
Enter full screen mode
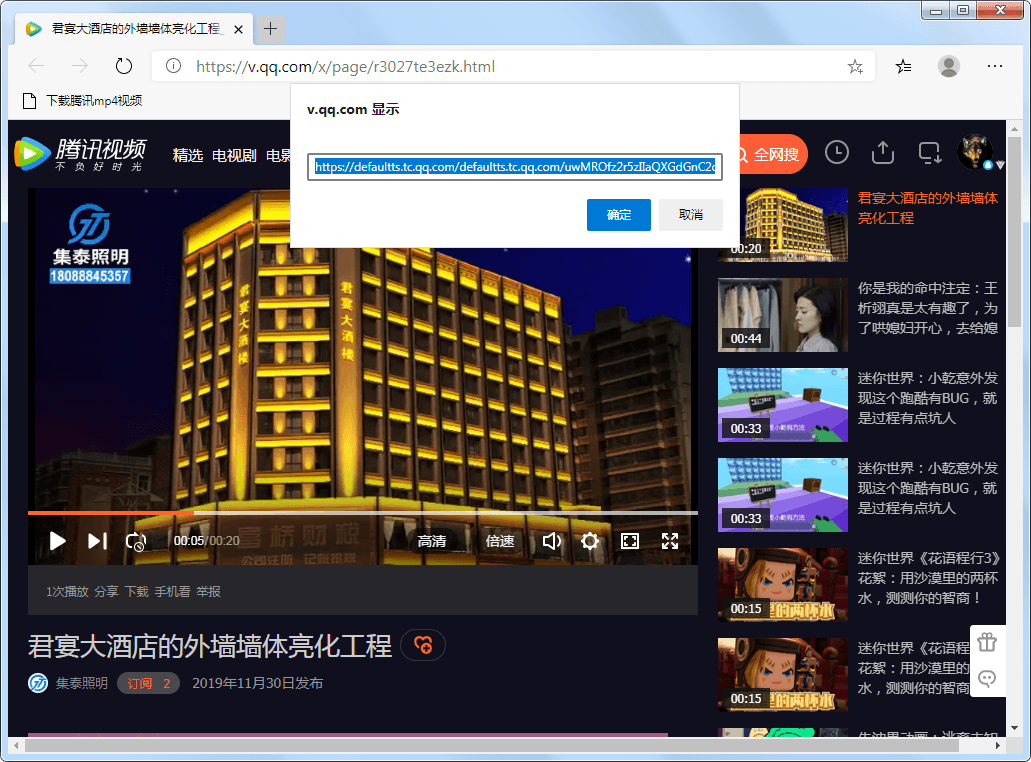click(x=670, y=541)
